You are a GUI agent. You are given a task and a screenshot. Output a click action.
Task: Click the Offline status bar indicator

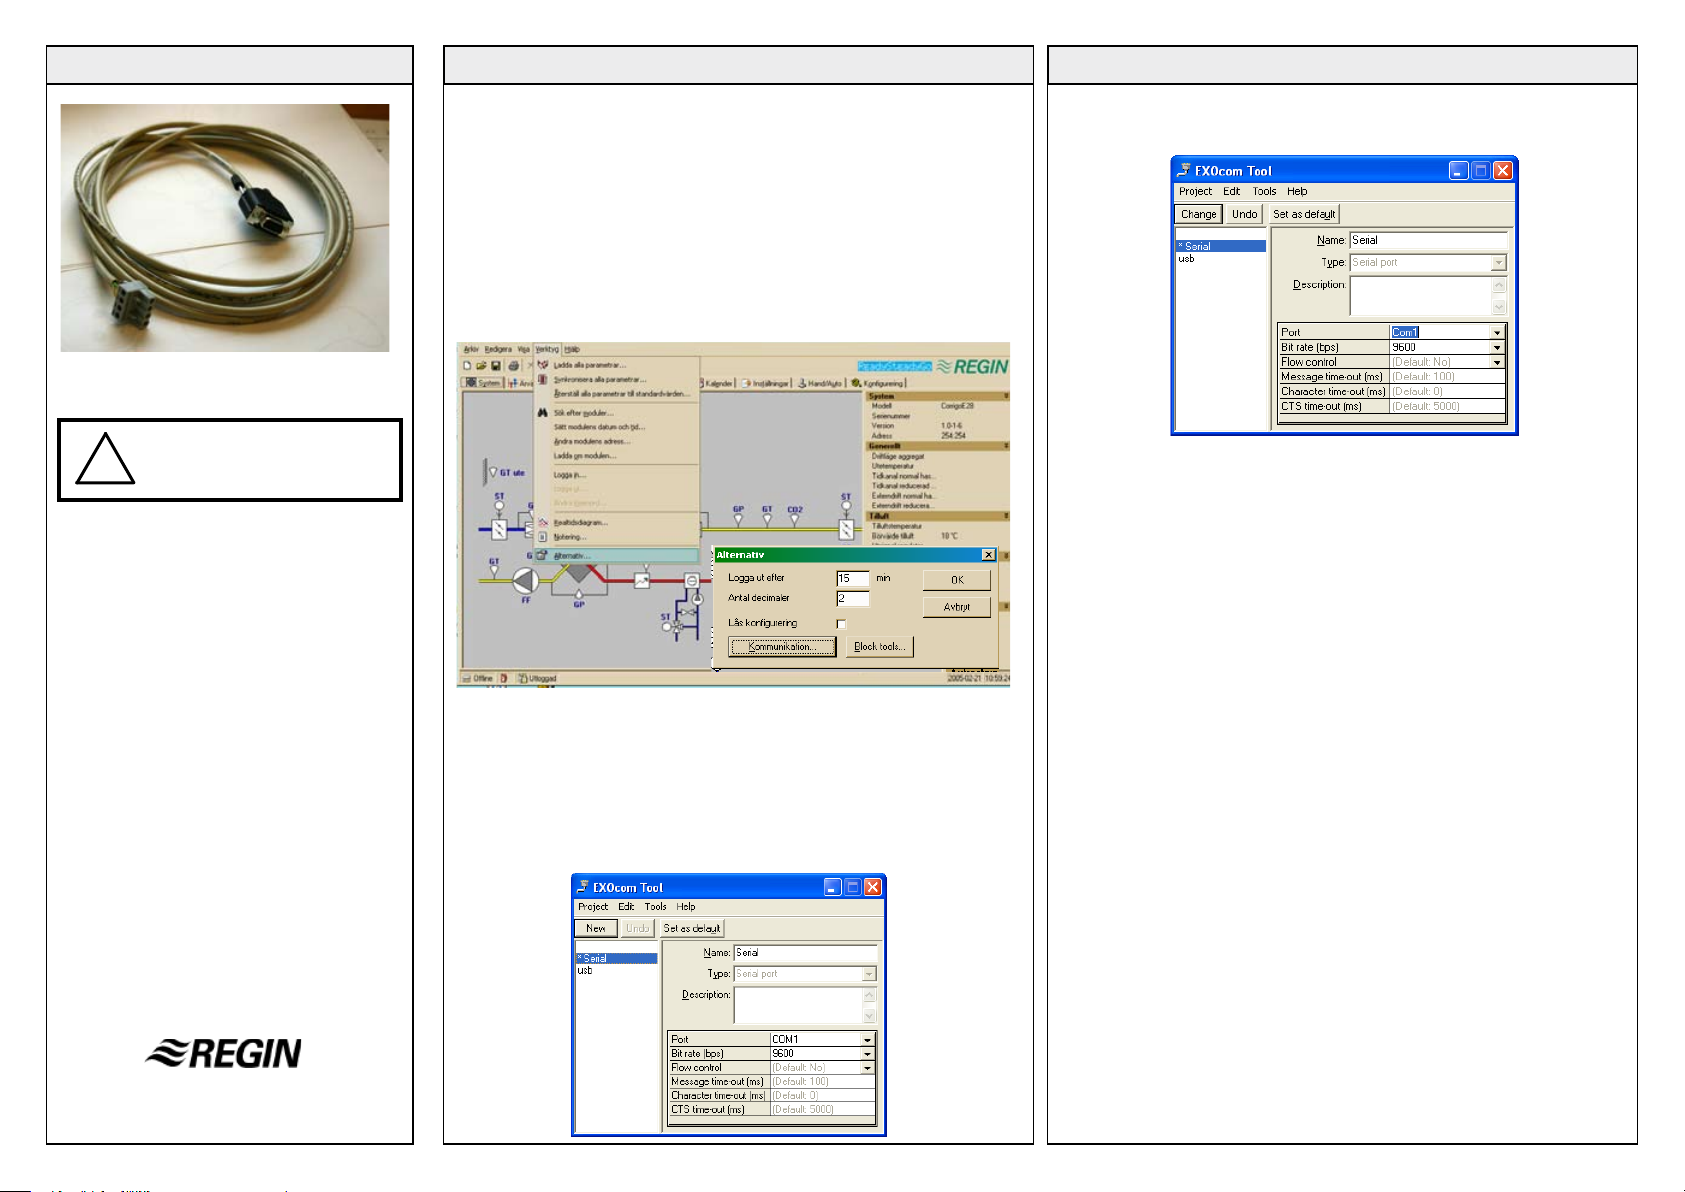pyautogui.click(x=477, y=678)
